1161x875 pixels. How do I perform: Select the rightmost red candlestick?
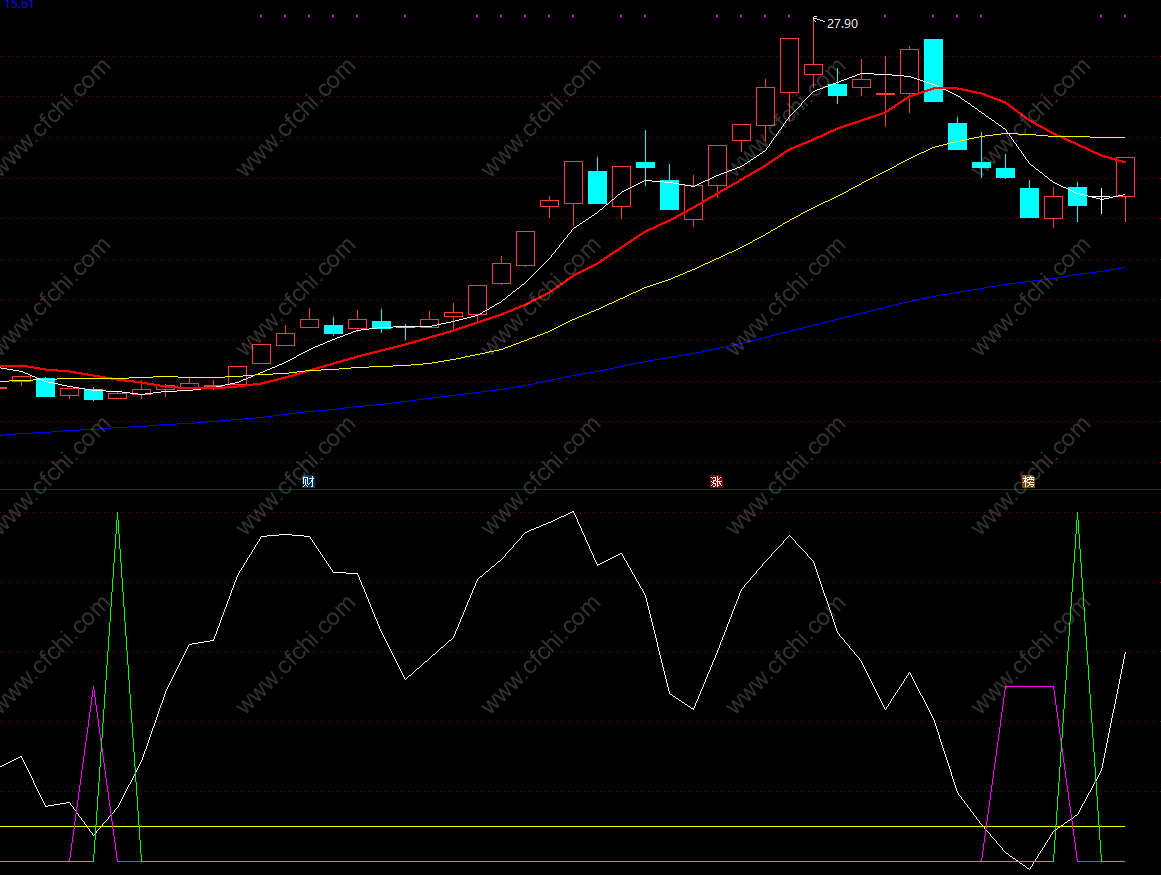(x=1125, y=178)
